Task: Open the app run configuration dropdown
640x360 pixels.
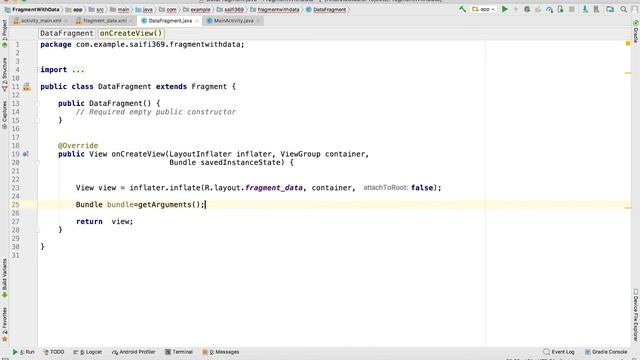Action: (484, 9)
